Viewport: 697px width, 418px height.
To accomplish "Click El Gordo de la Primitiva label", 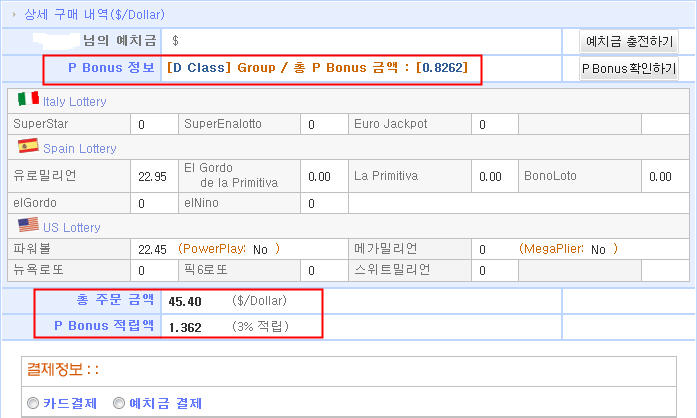I will click(231, 175).
